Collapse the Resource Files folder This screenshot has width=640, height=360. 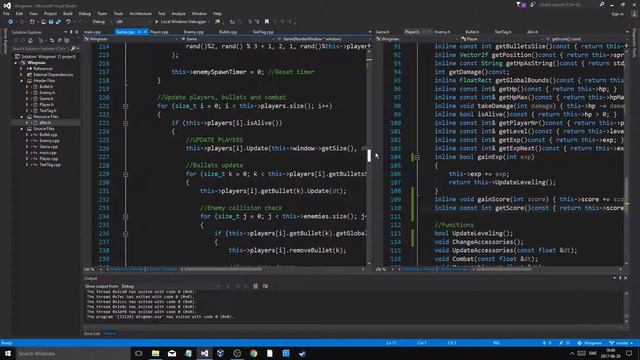(22, 117)
